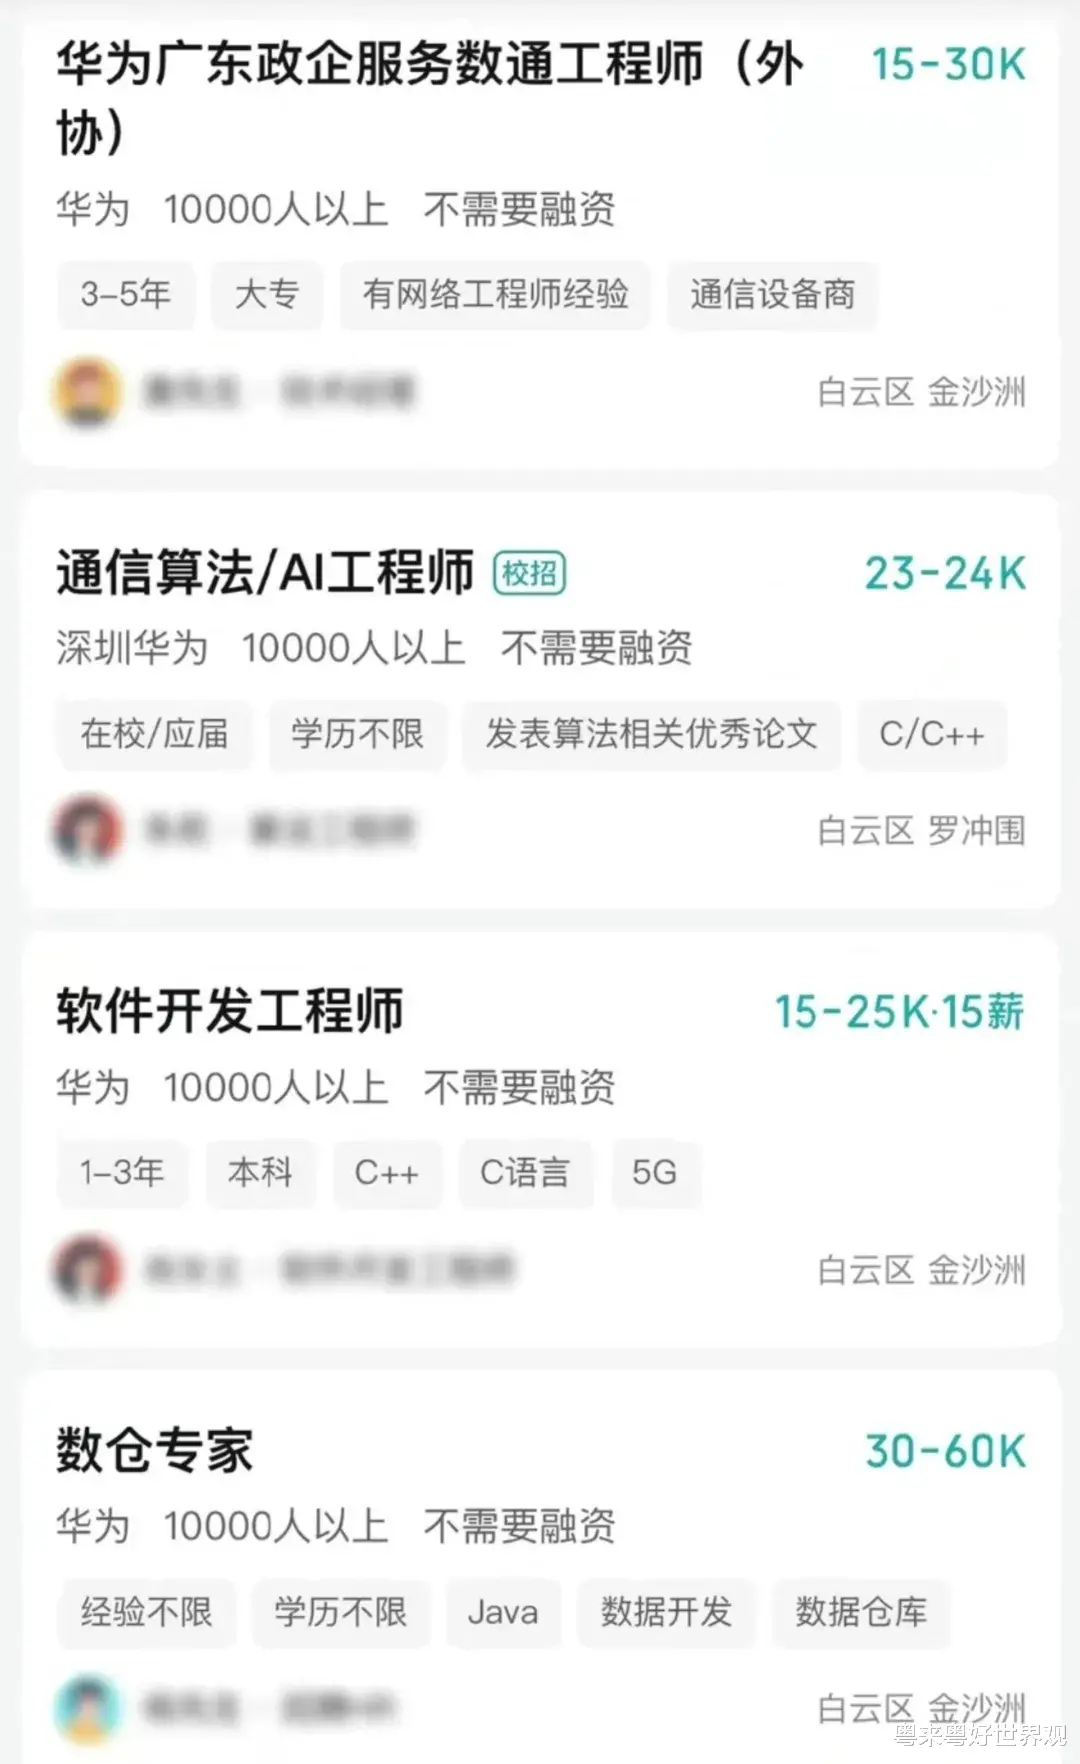Tap recruiter avatar in first Huawei listing
The width and height of the screenshot is (1080, 1764).
[87, 391]
